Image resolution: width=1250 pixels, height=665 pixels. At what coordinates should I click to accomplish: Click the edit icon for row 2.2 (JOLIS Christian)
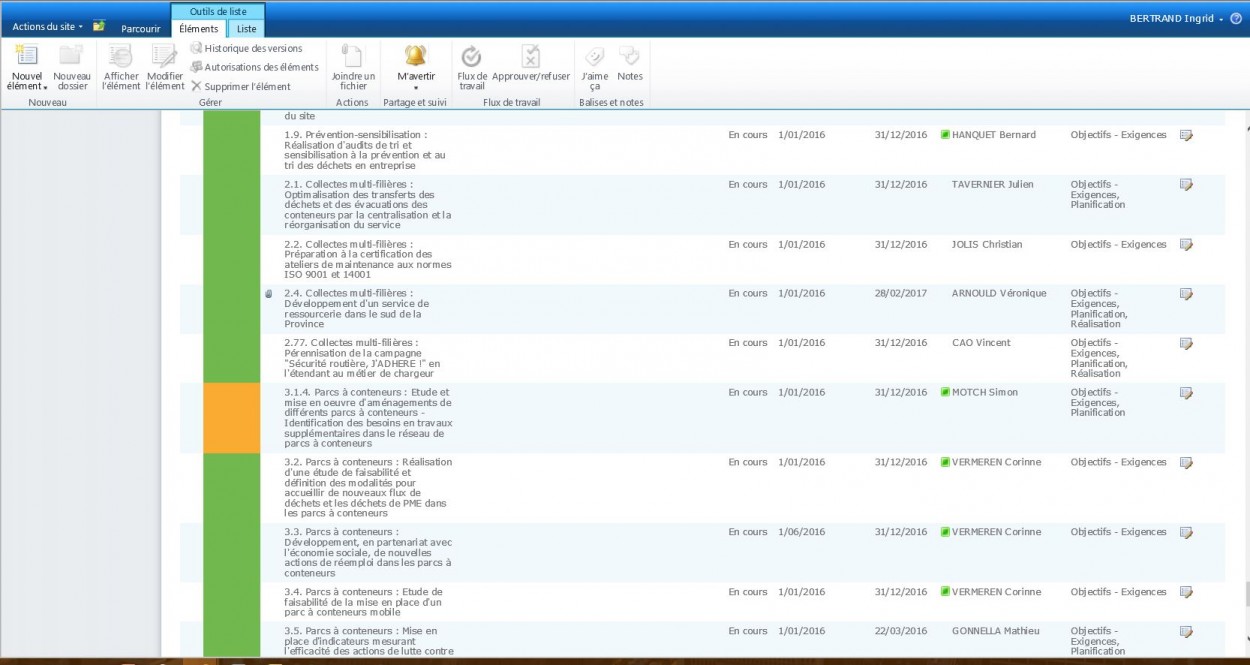(1186, 245)
